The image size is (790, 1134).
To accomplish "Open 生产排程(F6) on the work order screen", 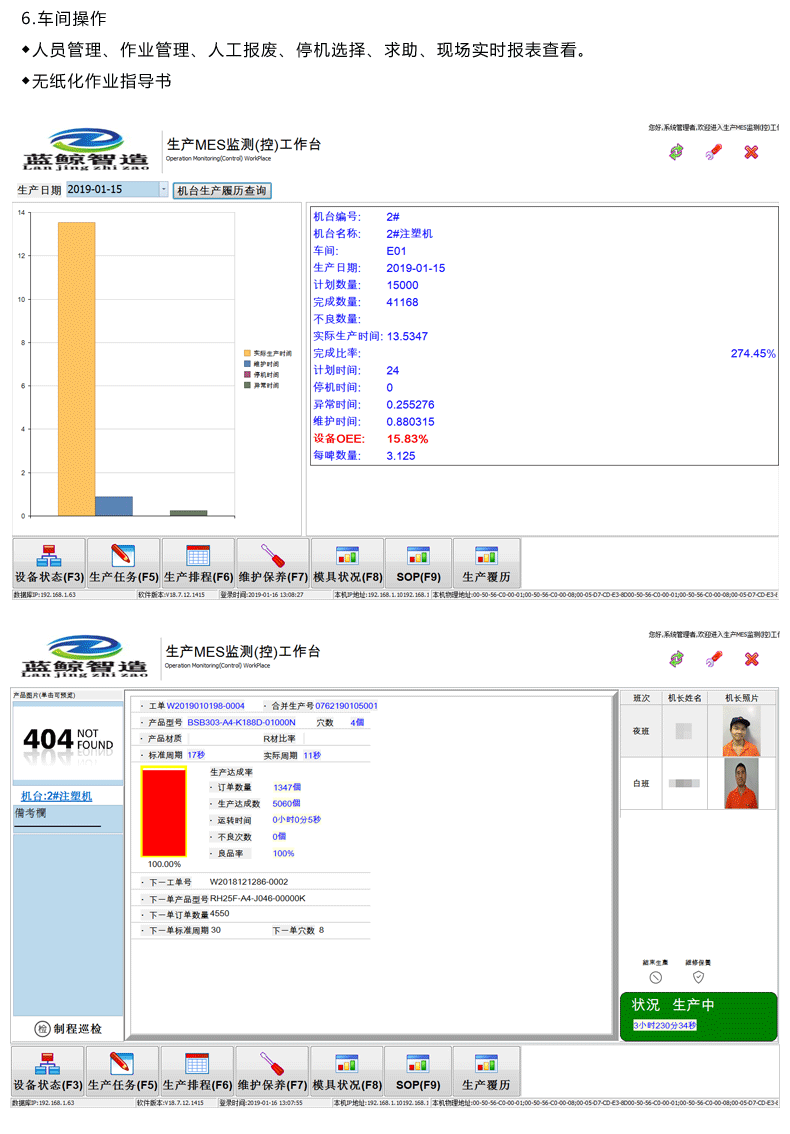I will click(x=197, y=1072).
